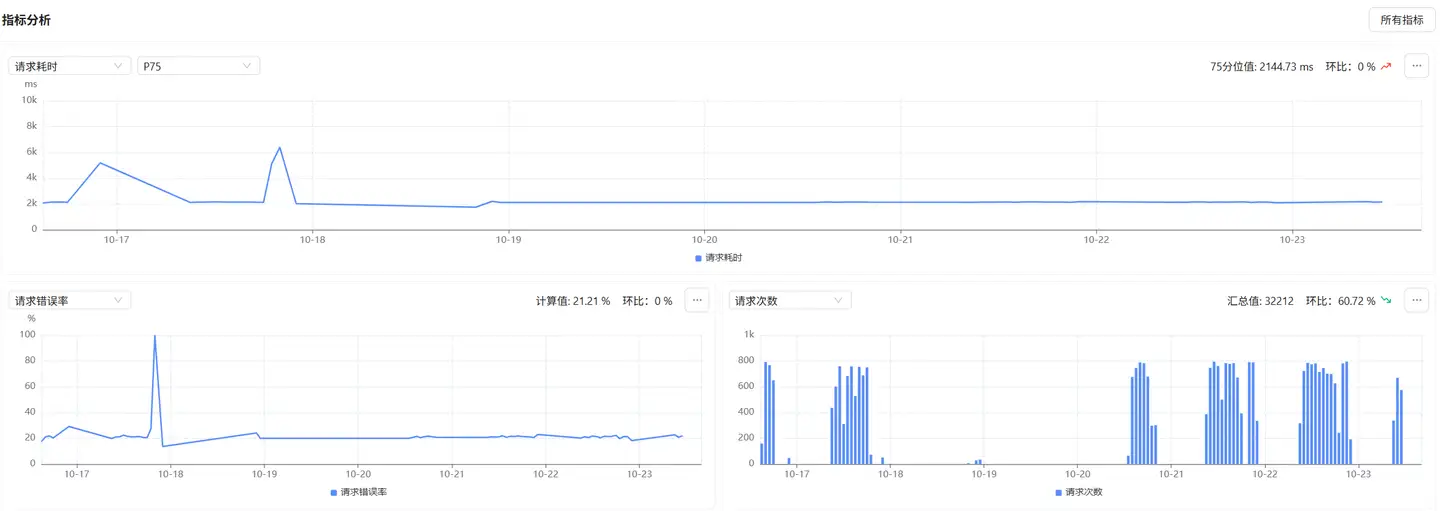Screen dimensions: 1440x511
Task: Expand the 请求错误率 metric selector
Action: [69, 300]
